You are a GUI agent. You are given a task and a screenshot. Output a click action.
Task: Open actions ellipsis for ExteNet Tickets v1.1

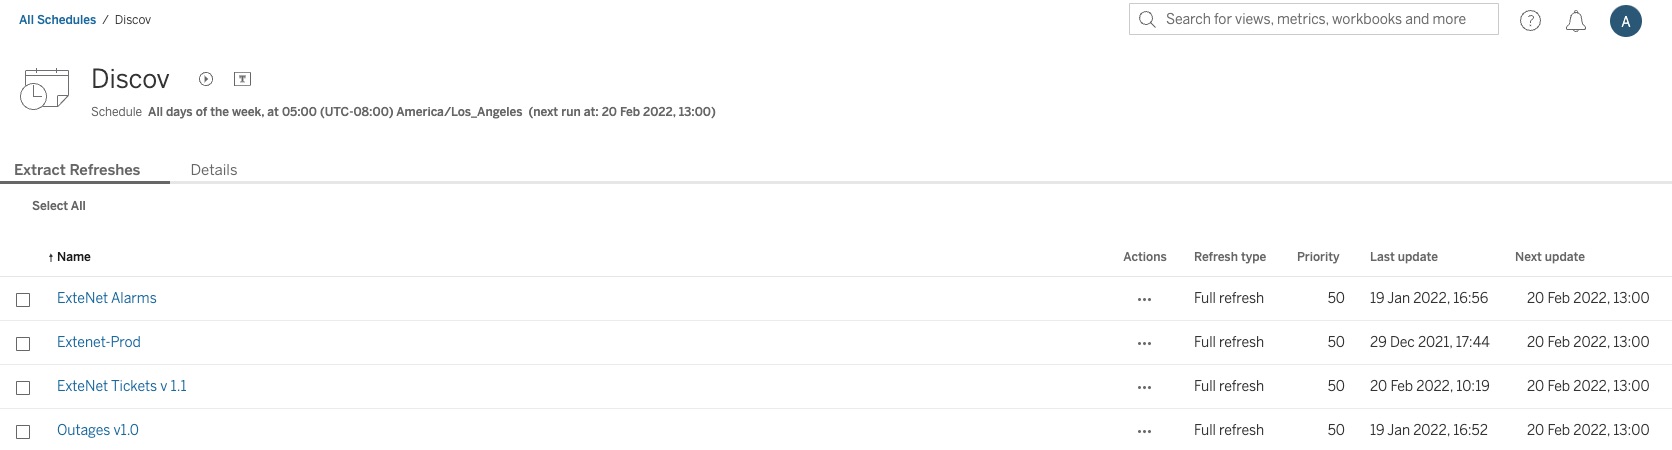pyautogui.click(x=1144, y=387)
